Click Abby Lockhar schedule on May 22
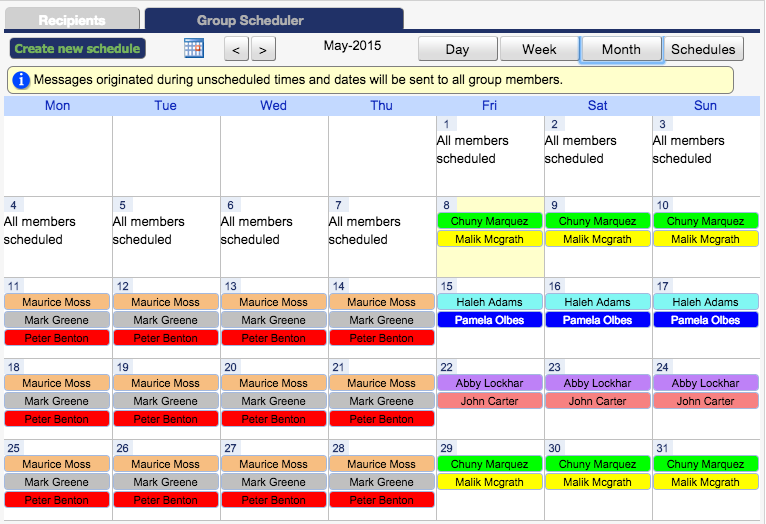The height and width of the screenshot is (524, 766). (x=489, y=383)
